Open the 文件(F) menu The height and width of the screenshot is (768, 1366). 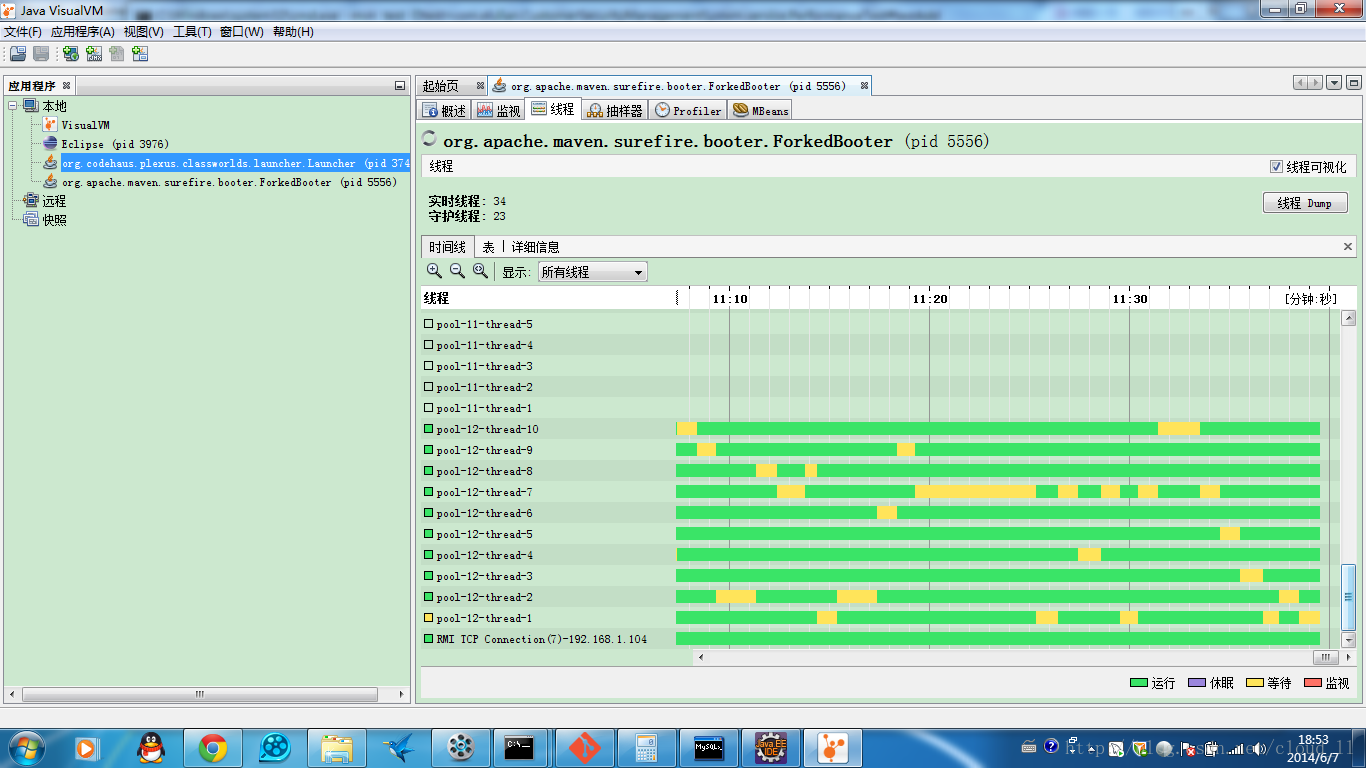tap(23, 32)
